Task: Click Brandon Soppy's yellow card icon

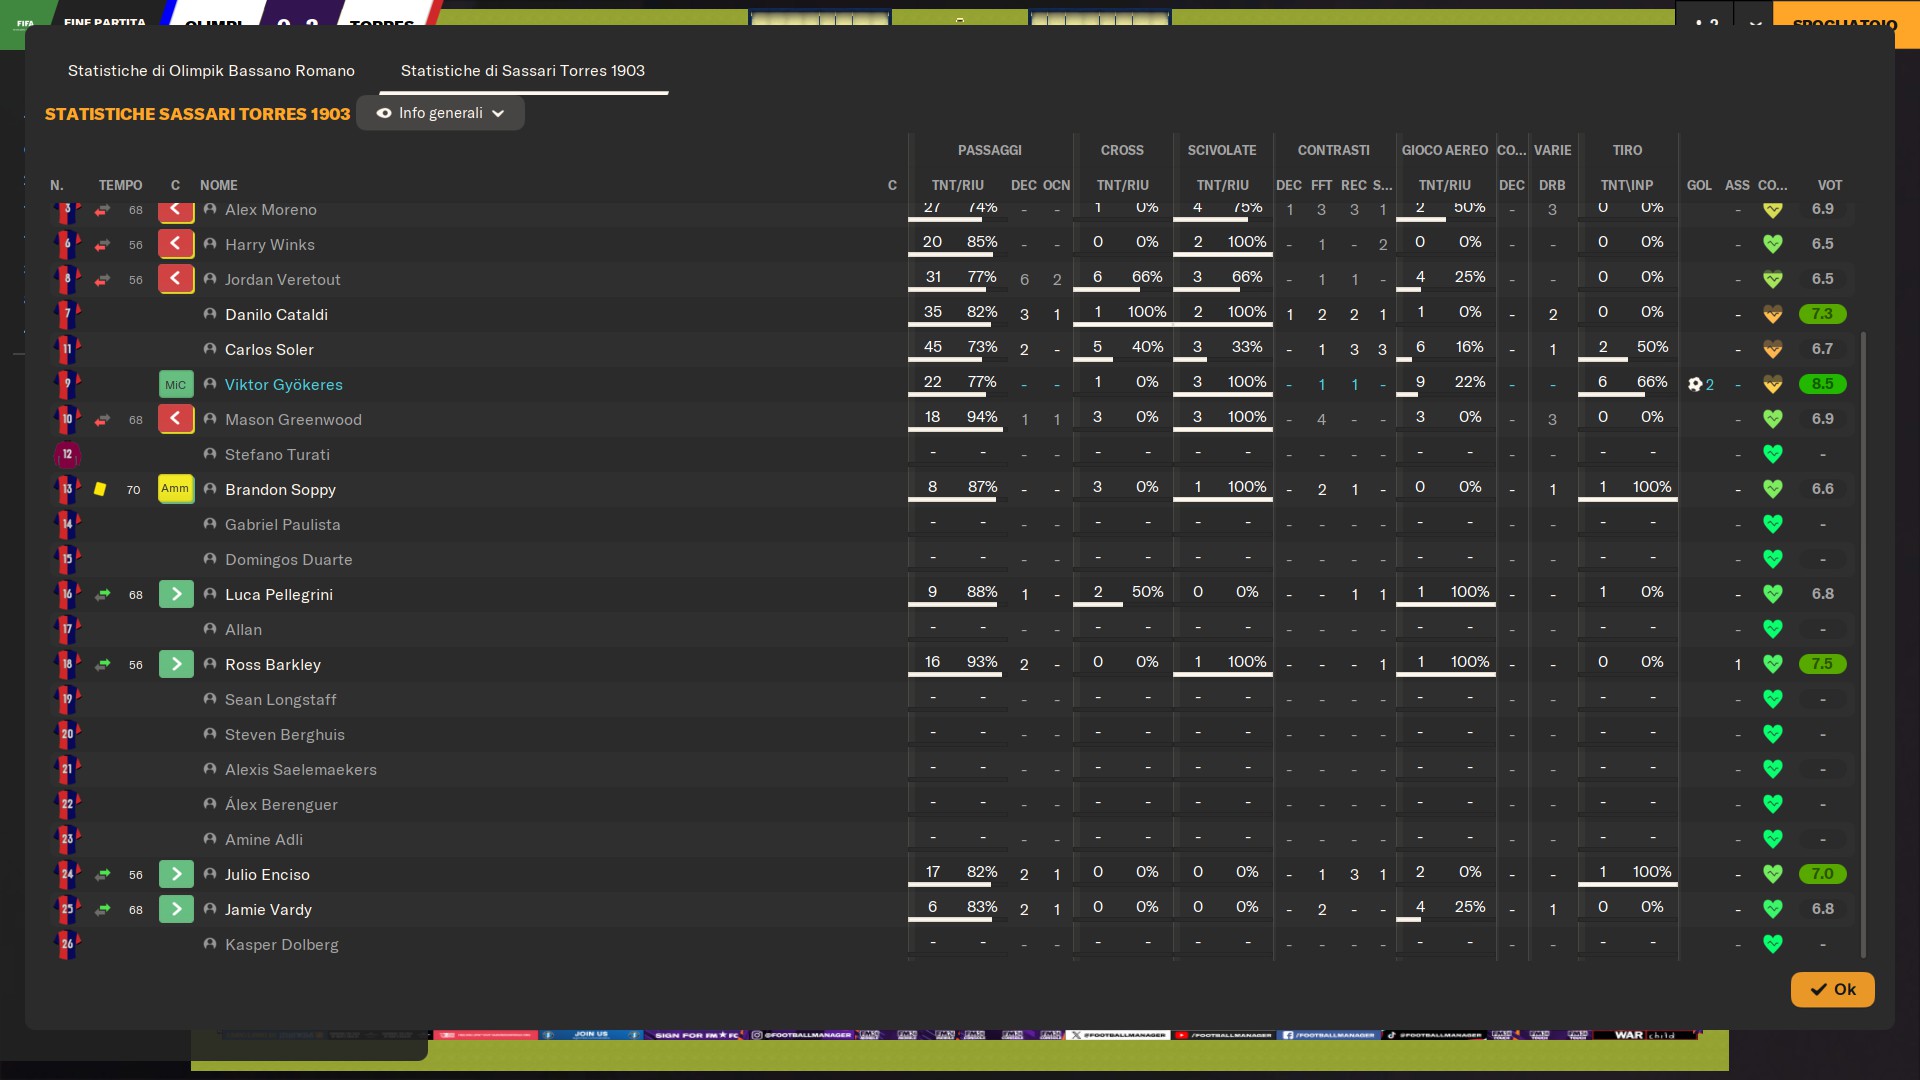Action: pyautogui.click(x=100, y=489)
